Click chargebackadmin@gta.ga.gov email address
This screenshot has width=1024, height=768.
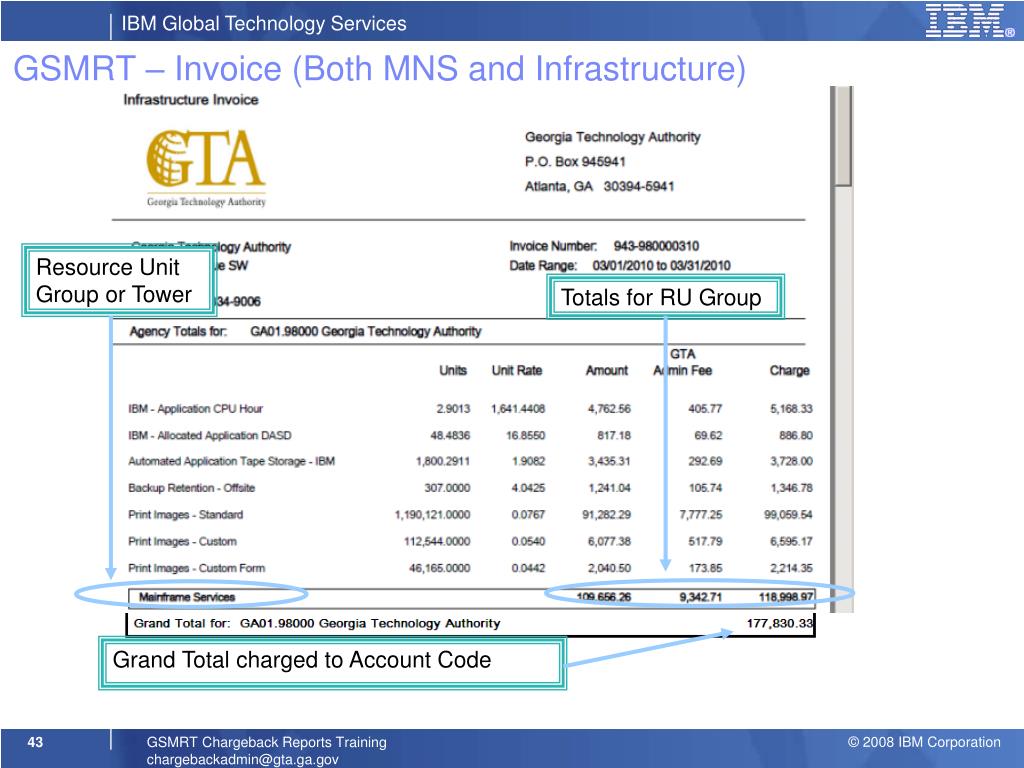coord(242,760)
